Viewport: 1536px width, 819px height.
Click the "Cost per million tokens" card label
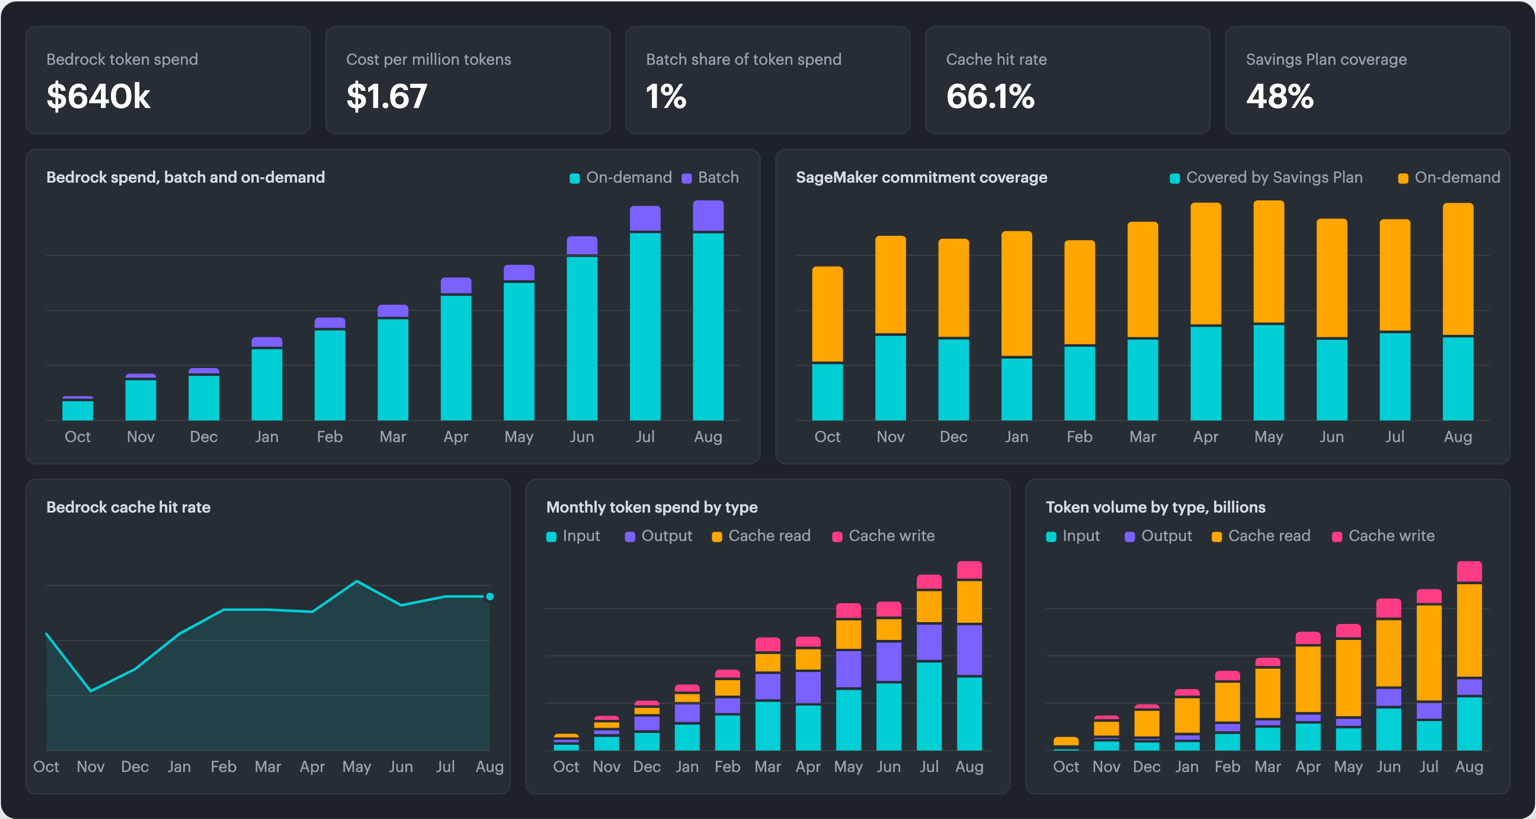click(428, 59)
